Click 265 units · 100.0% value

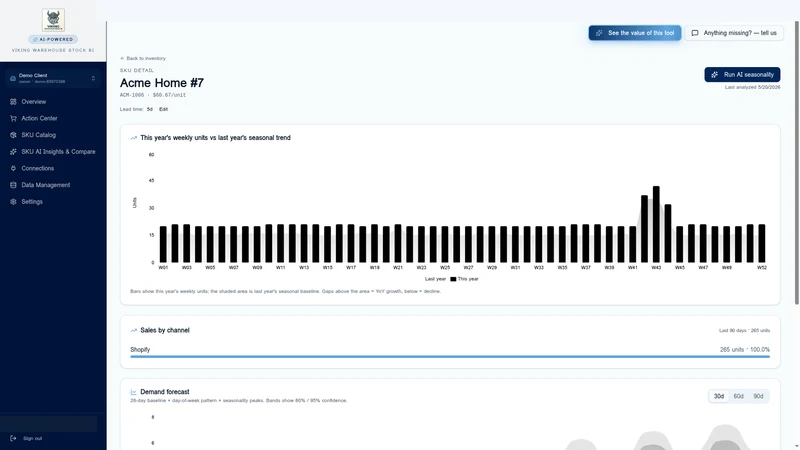(x=745, y=349)
